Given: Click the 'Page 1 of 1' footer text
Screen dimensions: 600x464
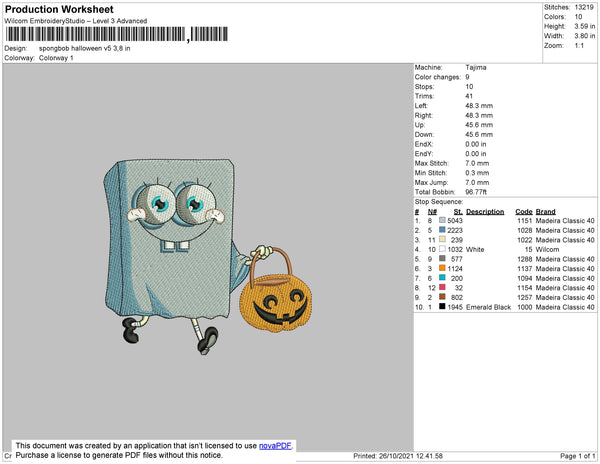Looking at the screenshot, I should (x=578, y=456).
